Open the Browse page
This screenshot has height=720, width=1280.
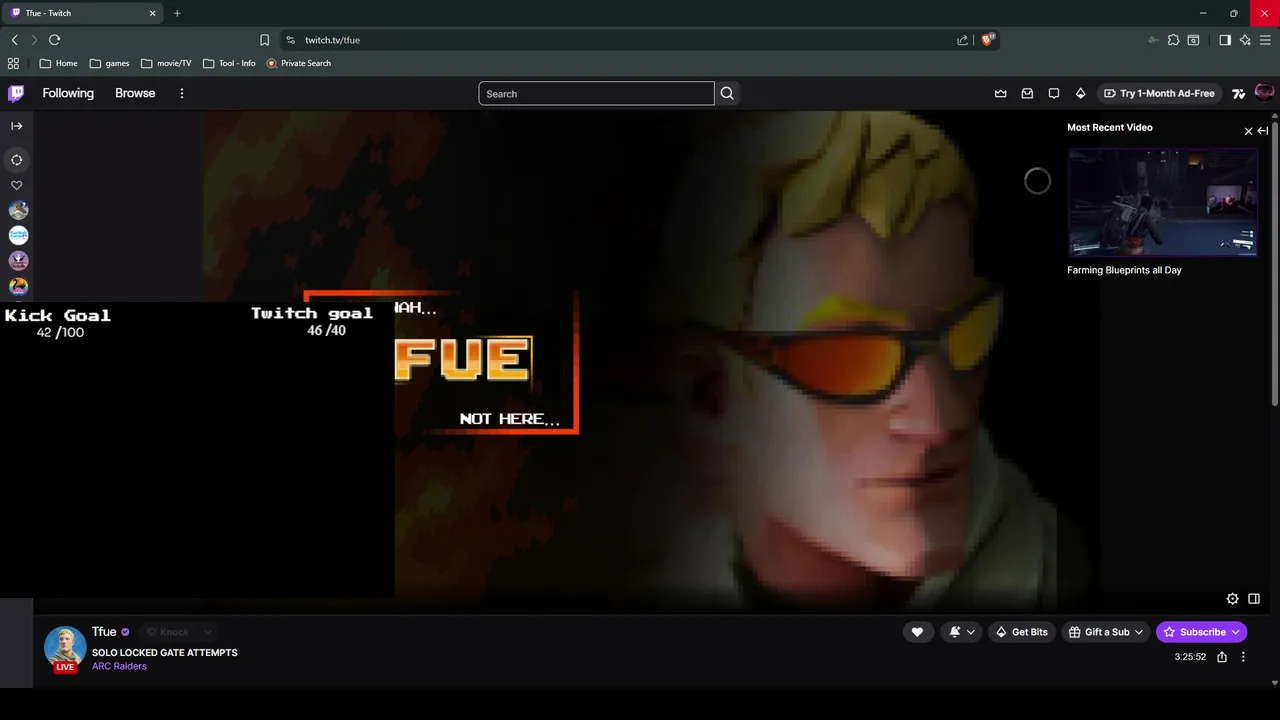coord(135,93)
